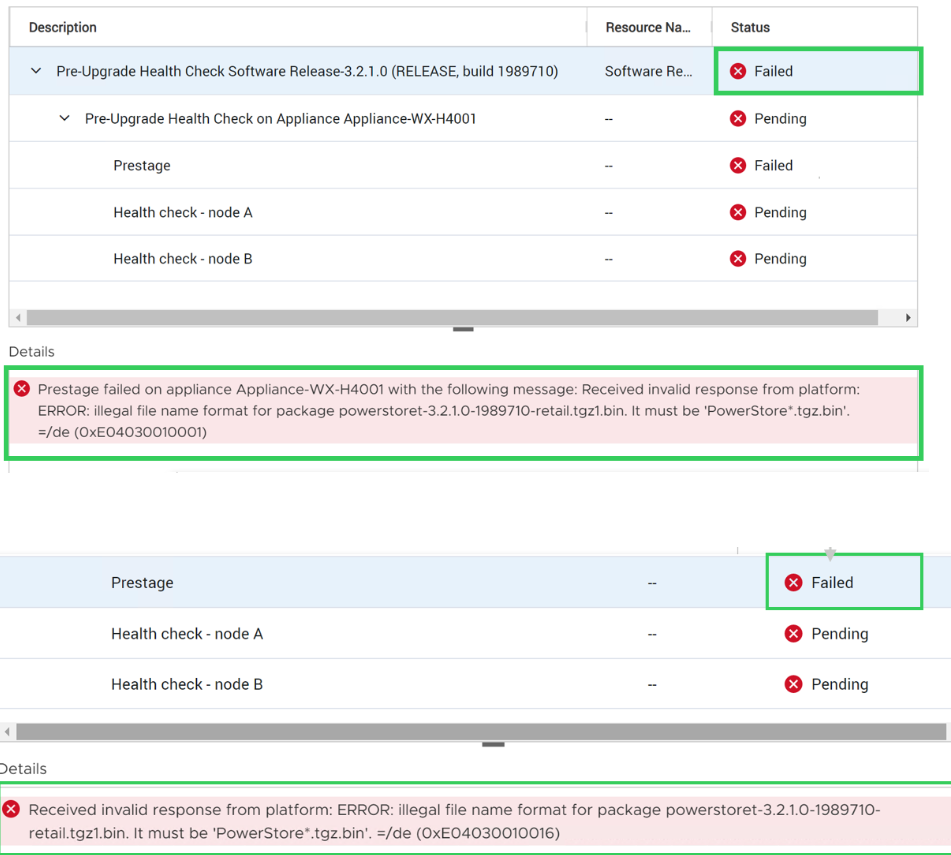Collapse the Pre-Upgrade Health Check Software Release entry
This screenshot has width=951, height=855.
point(35,71)
